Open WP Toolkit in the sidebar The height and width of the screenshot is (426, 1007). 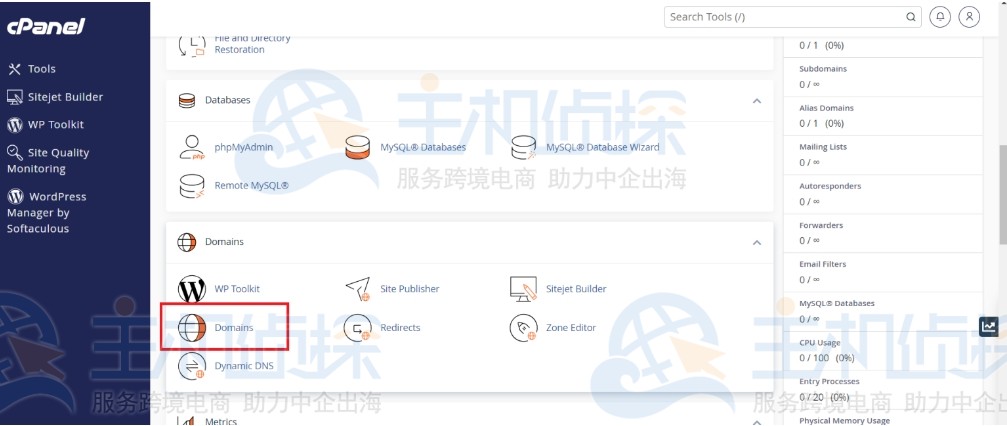click(x=55, y=125)
